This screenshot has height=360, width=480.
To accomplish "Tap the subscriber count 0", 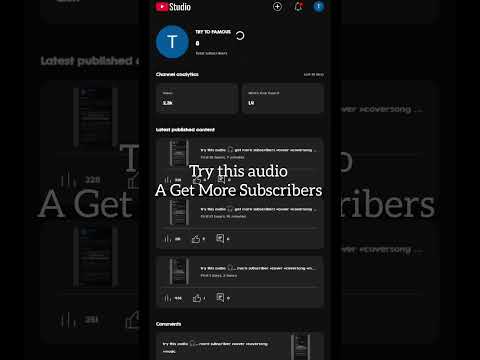I will coord(197,43).
